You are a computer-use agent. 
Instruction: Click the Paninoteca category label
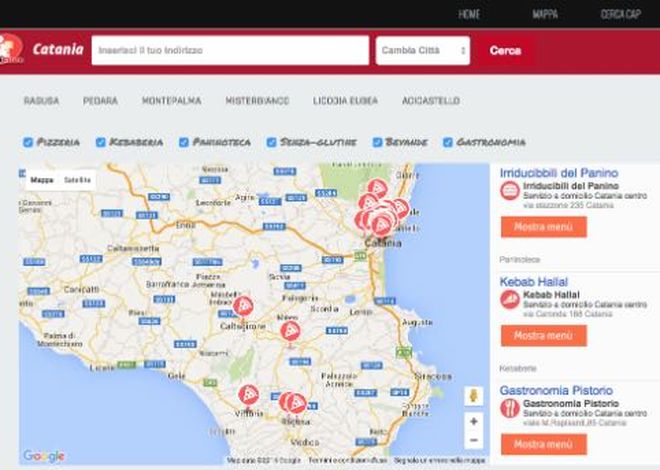[519, 260]
